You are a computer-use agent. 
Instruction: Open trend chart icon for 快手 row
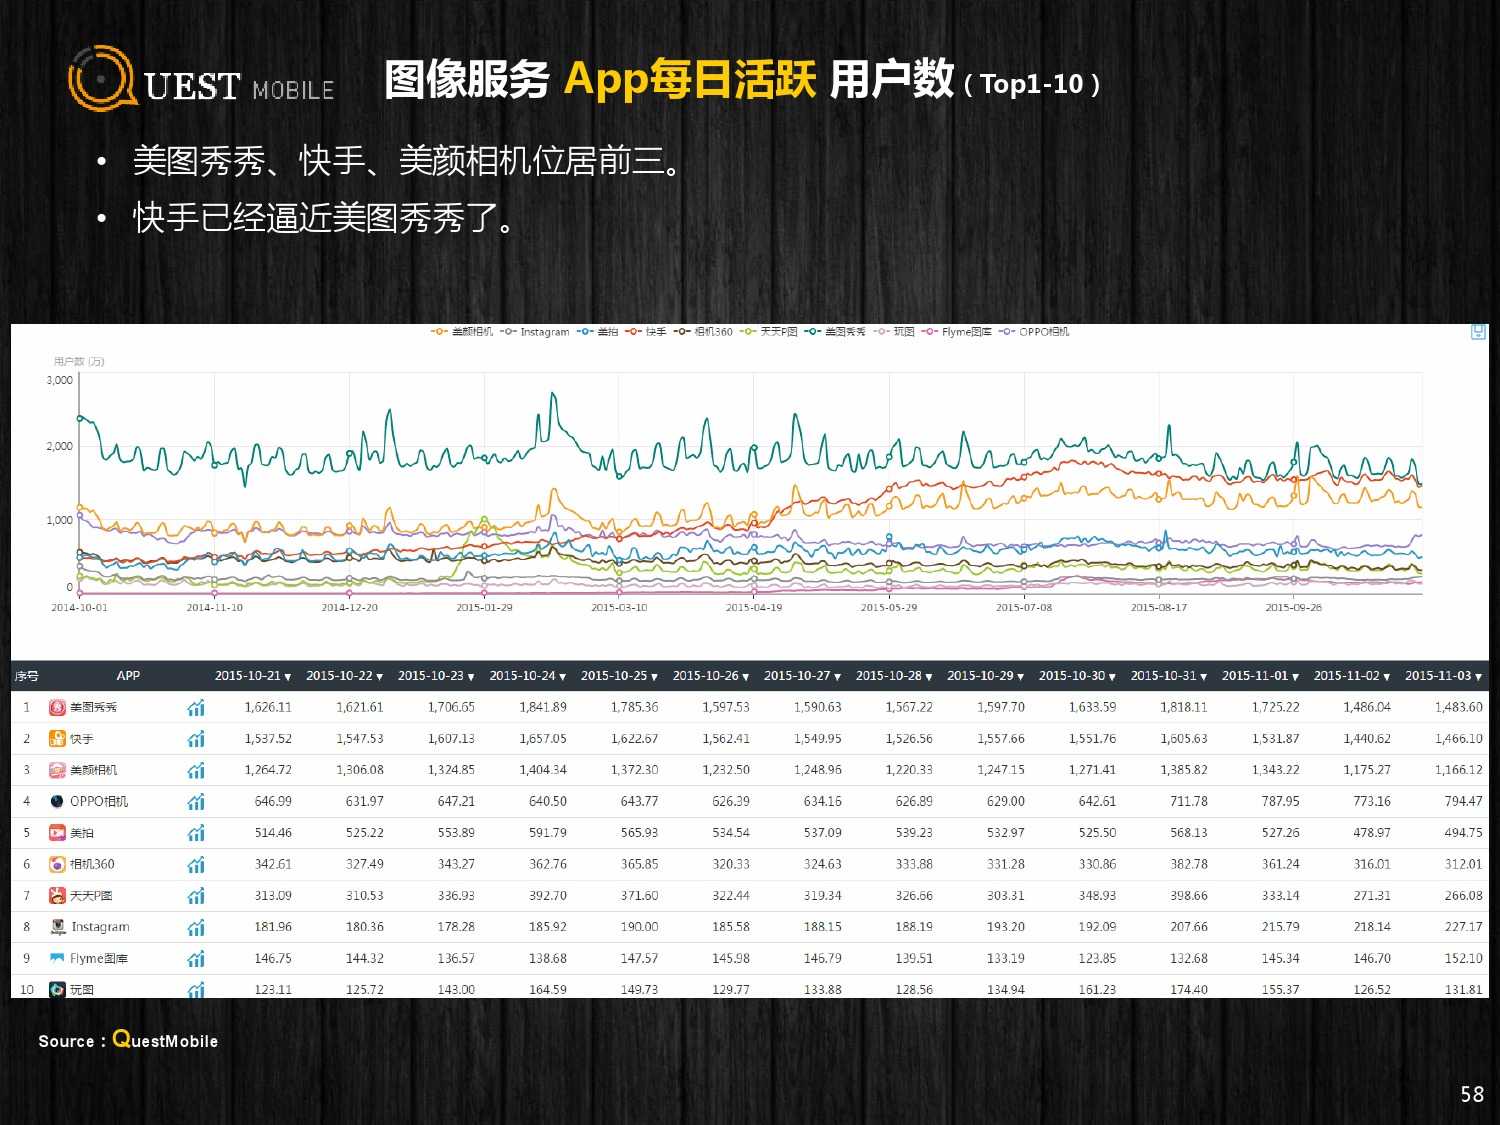(196, 739)
